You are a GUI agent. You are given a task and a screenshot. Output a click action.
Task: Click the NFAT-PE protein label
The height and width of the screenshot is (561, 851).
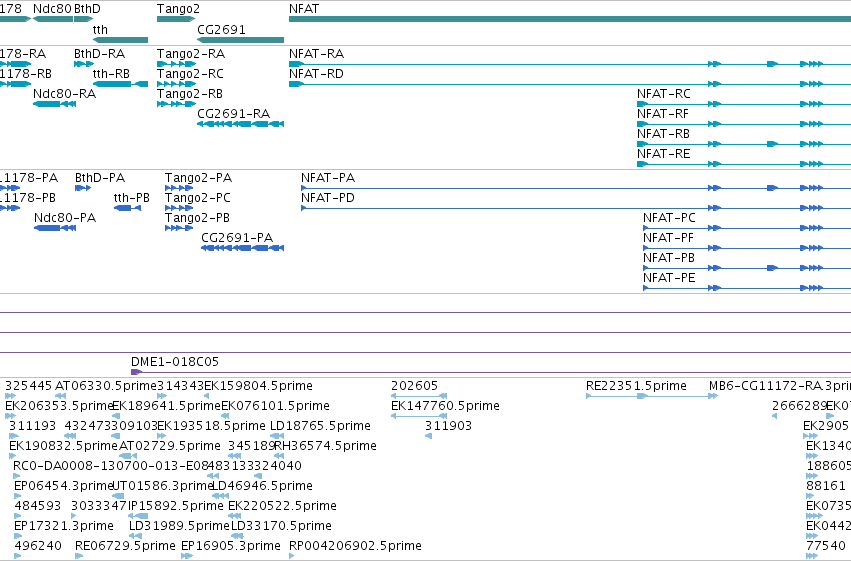pyautogui.click(x=669, y=278)
